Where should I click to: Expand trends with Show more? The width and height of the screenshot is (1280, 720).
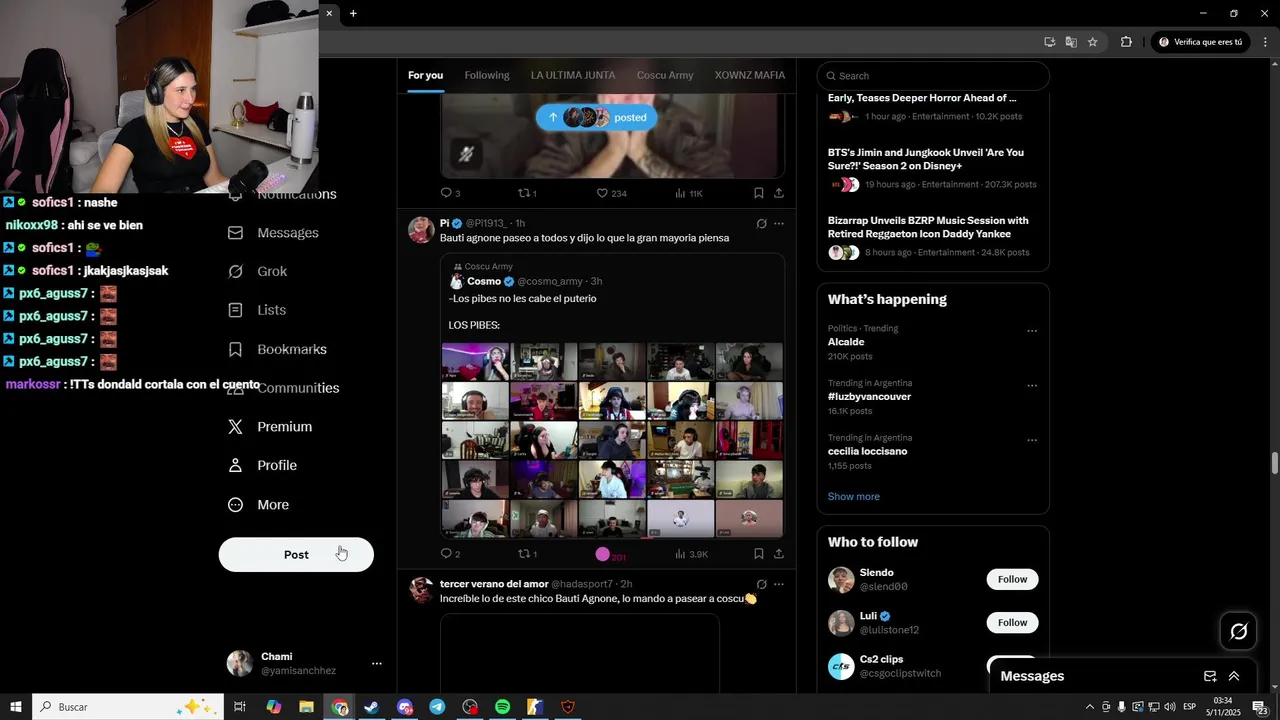[x=854, y=497]
